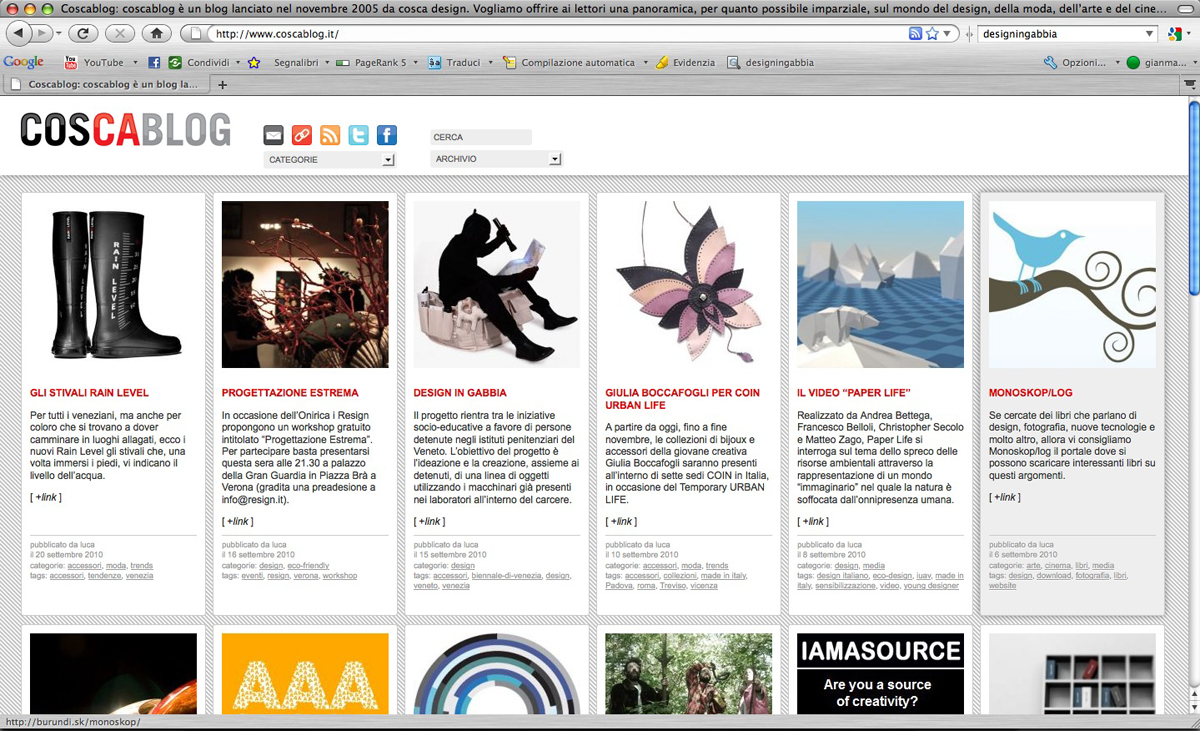The image size is (1200, 731).
Task: Open the search history dropdown arrow
Action: pos(1149,33)
